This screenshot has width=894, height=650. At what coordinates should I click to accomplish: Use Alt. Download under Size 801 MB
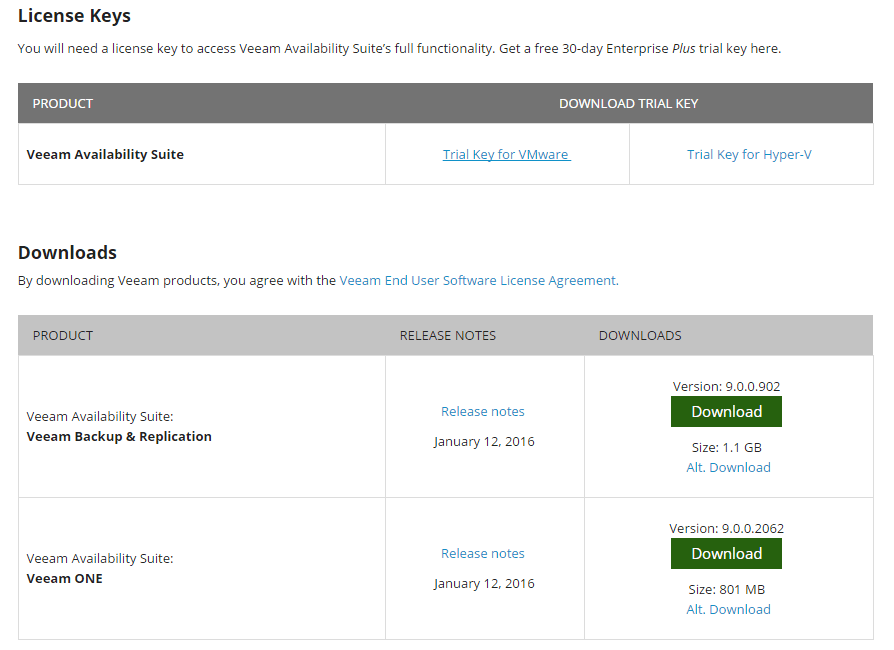click(x=728, y=610)
